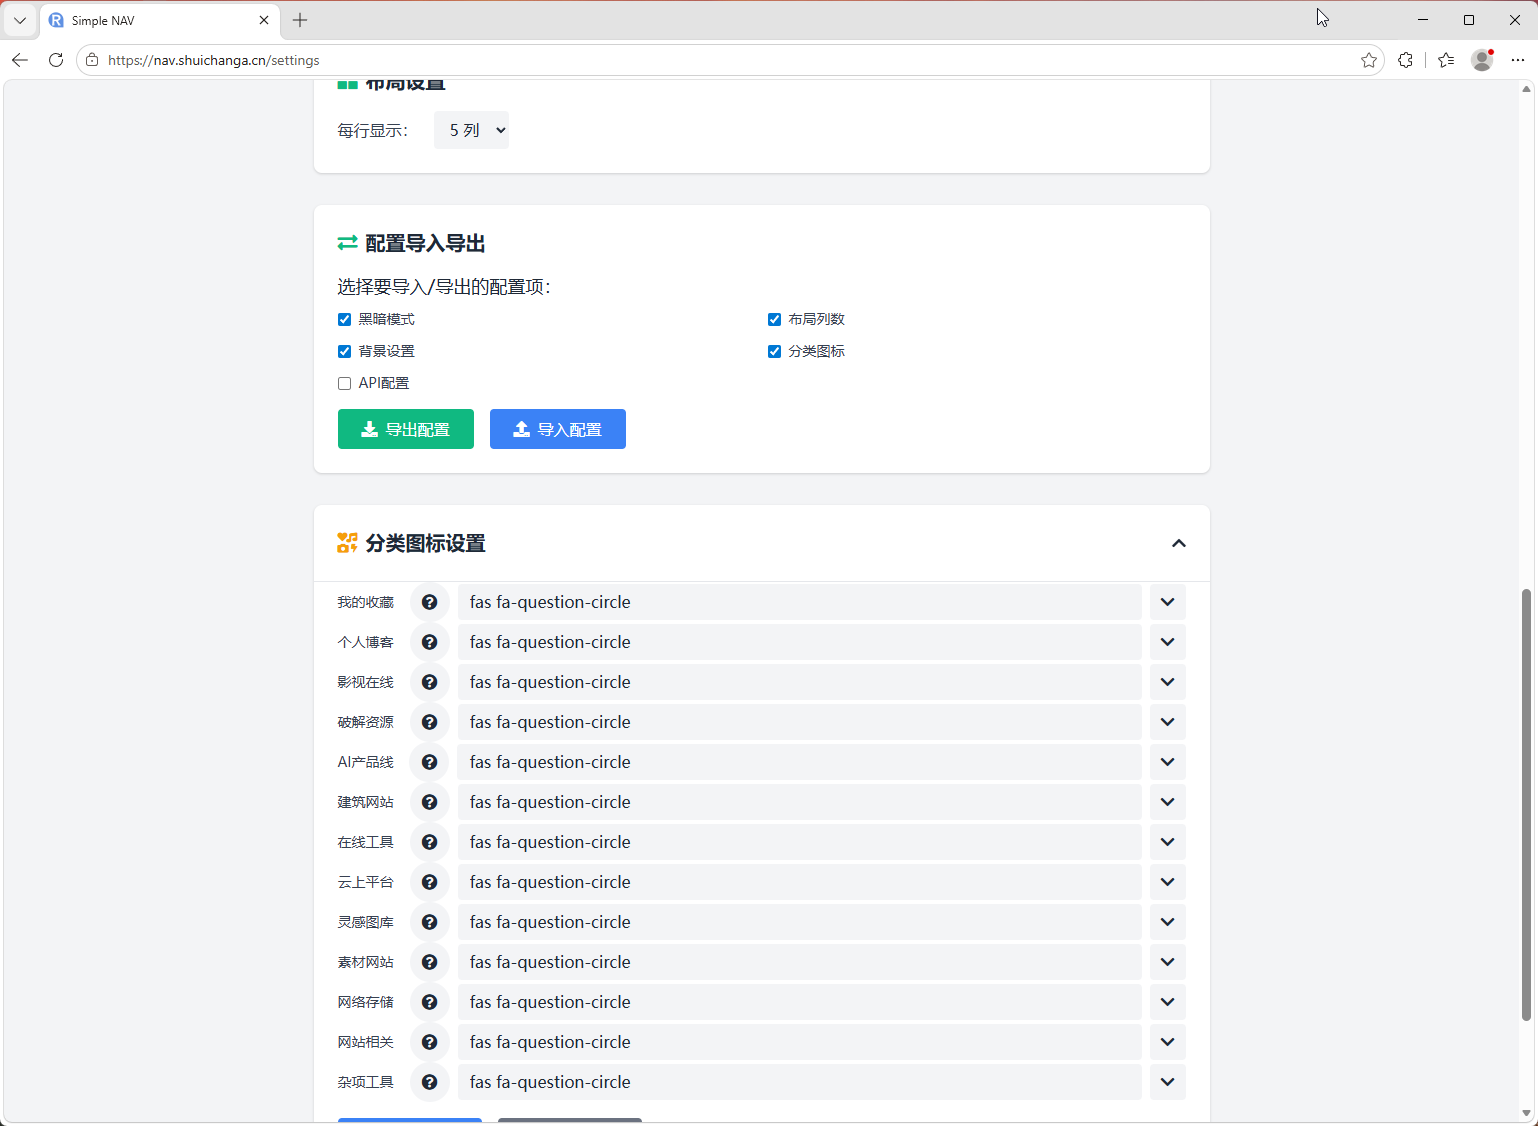Edit the icon class field for 灵感图库
This screenshot has width=1538, height=1126.
point(800,922)
